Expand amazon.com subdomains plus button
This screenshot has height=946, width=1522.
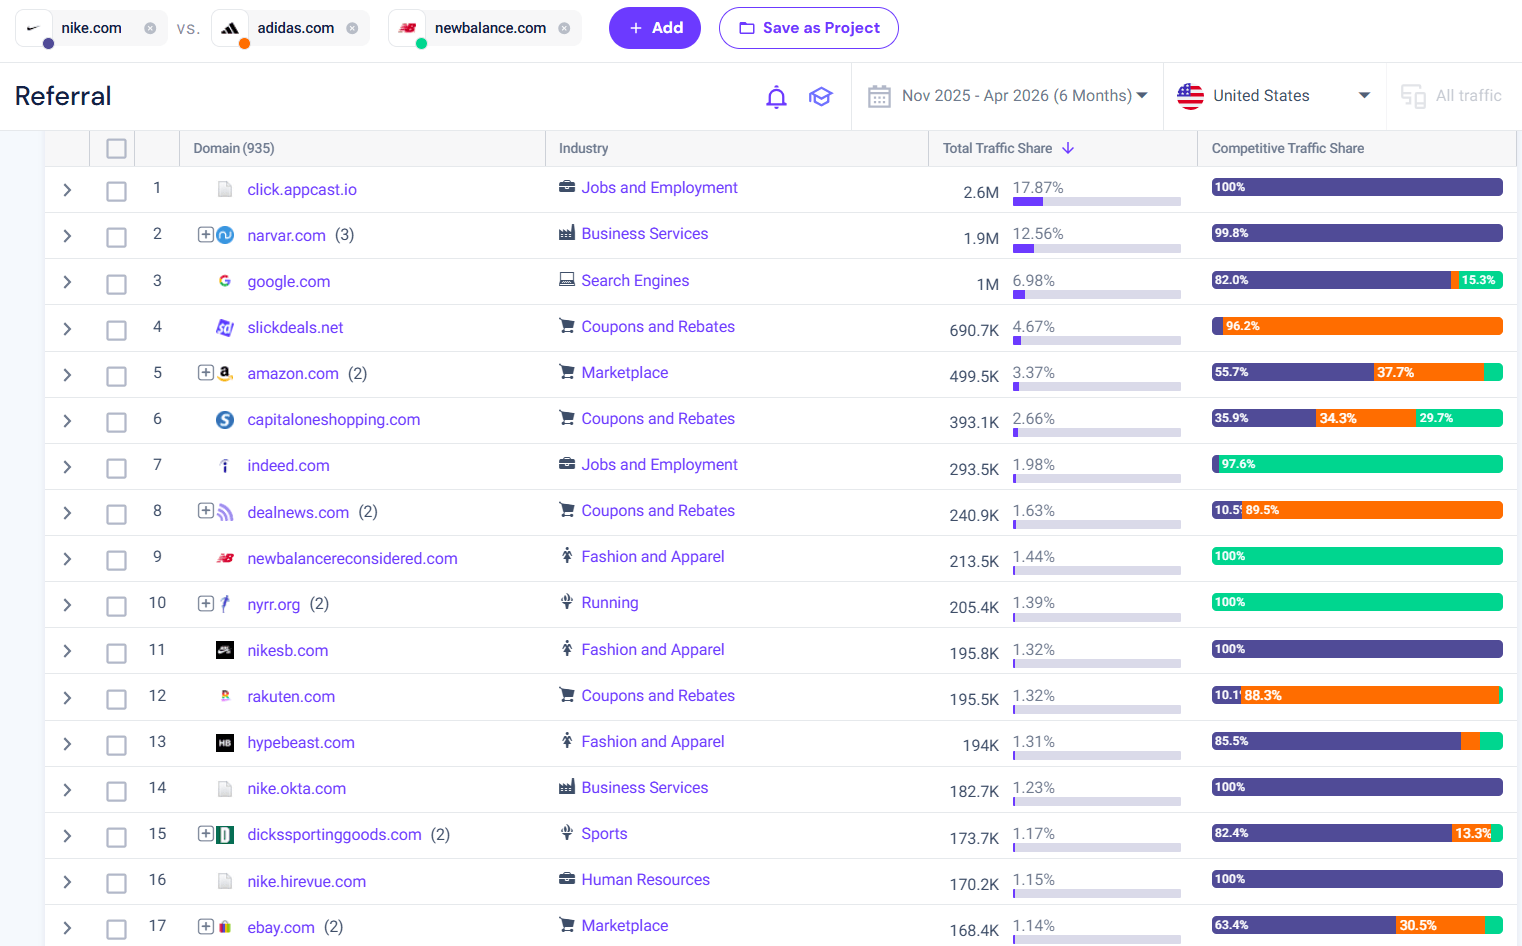click(205, 372)
